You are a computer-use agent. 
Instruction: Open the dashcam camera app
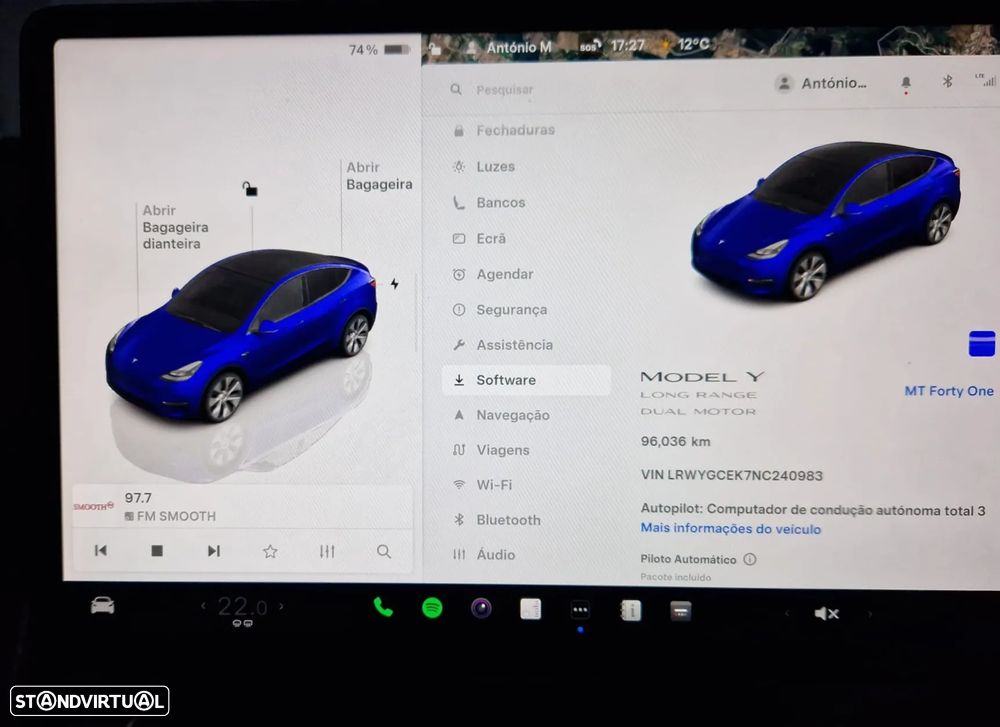(482, 608)
